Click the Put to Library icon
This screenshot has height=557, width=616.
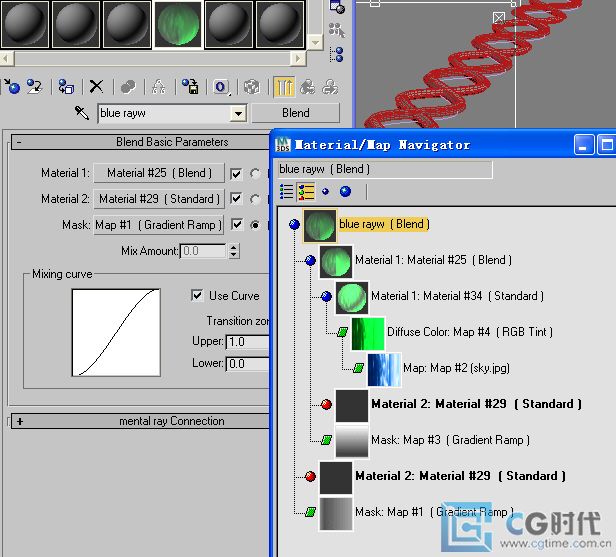click(190, 86)
